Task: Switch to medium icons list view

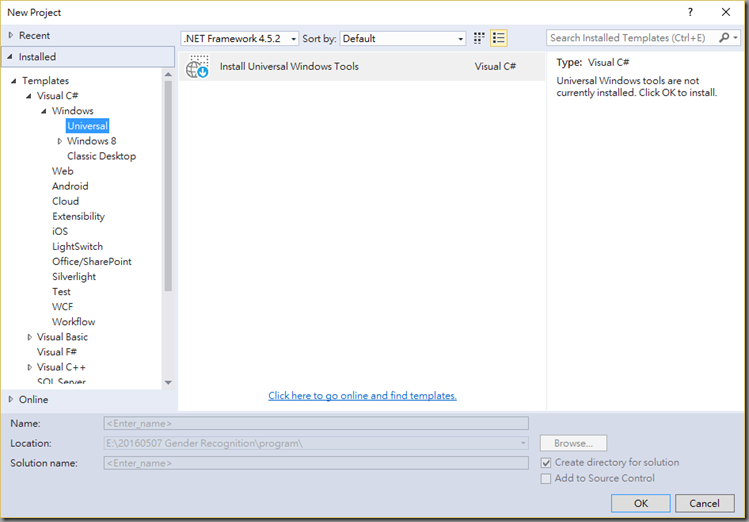Action: (x=499, y=38)
